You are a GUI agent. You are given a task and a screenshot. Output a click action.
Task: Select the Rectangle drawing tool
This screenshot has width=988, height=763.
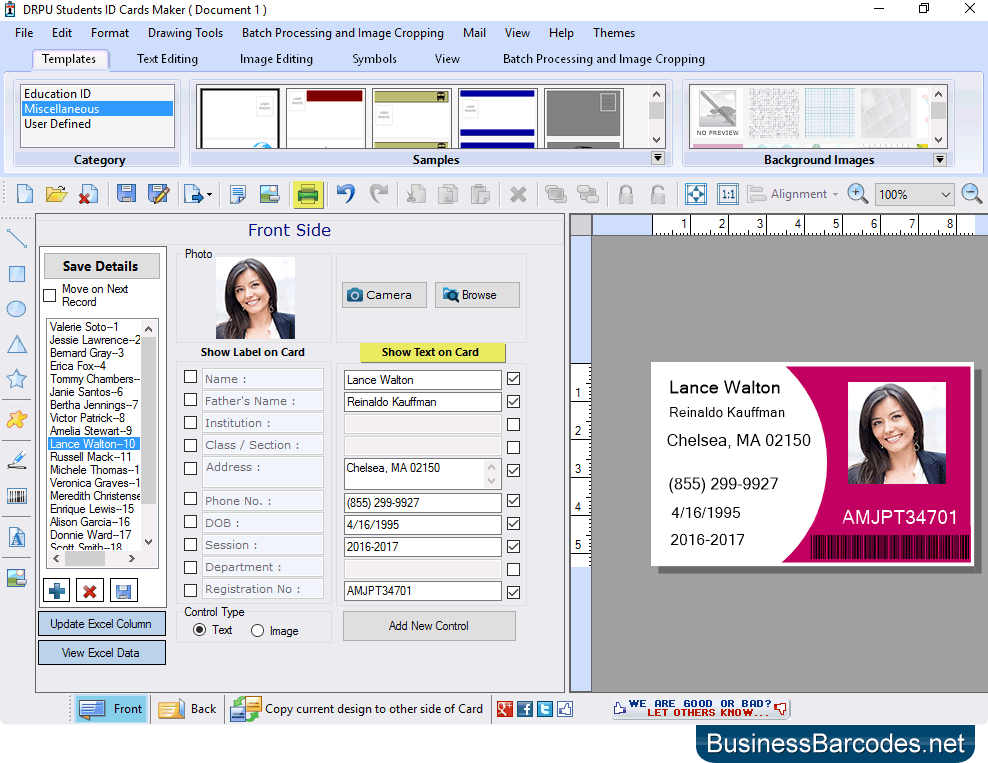[17, 274]
